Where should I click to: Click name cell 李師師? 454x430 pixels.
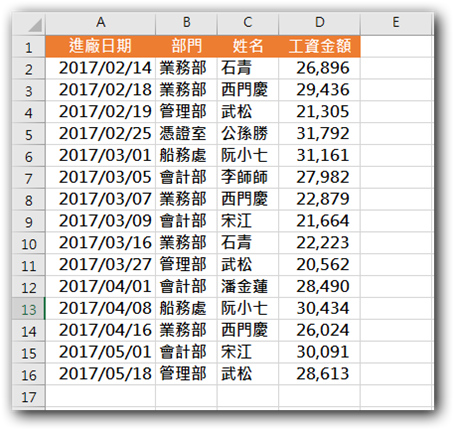click(x=248, y=177)
